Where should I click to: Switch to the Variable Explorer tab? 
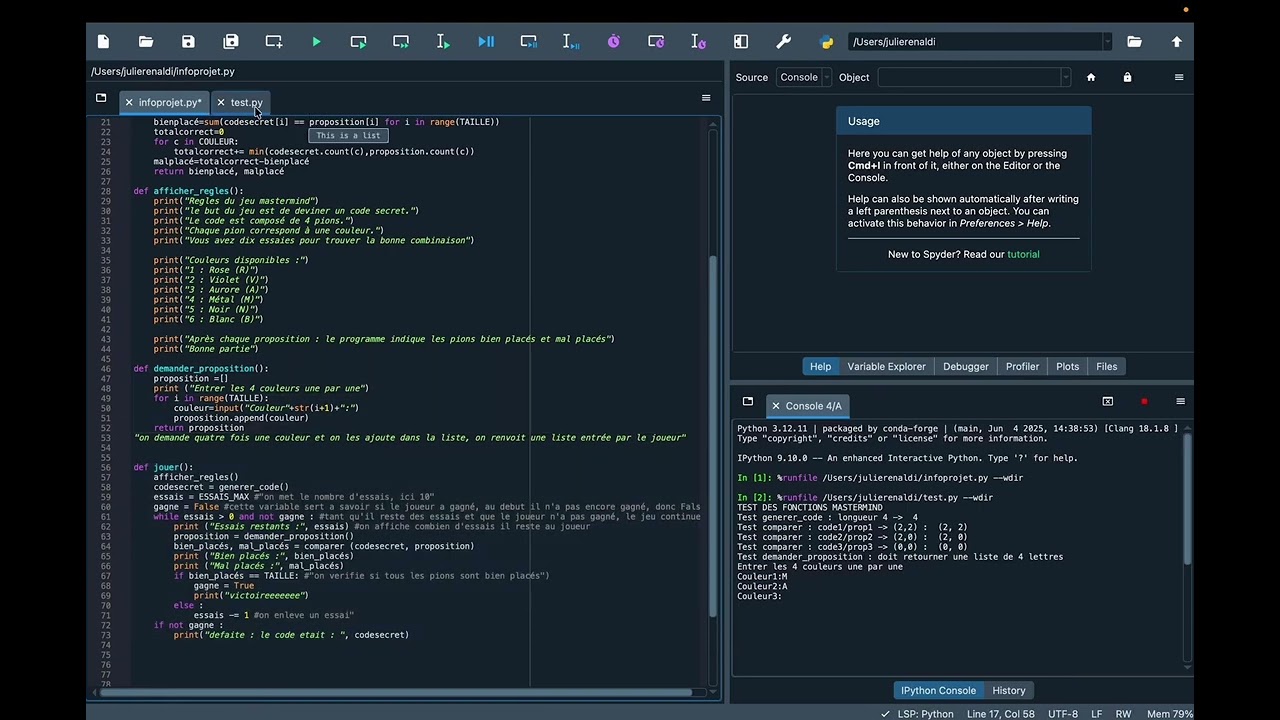click(886, 366)
